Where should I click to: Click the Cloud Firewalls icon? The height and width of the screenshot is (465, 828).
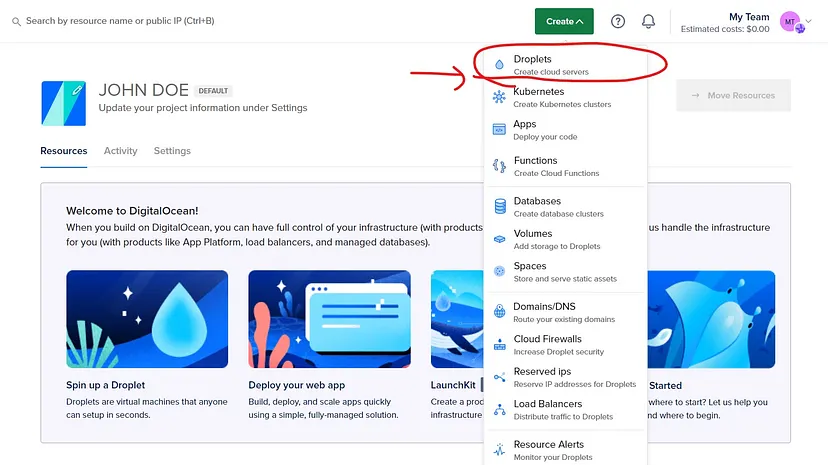click(x=500, y=345)
